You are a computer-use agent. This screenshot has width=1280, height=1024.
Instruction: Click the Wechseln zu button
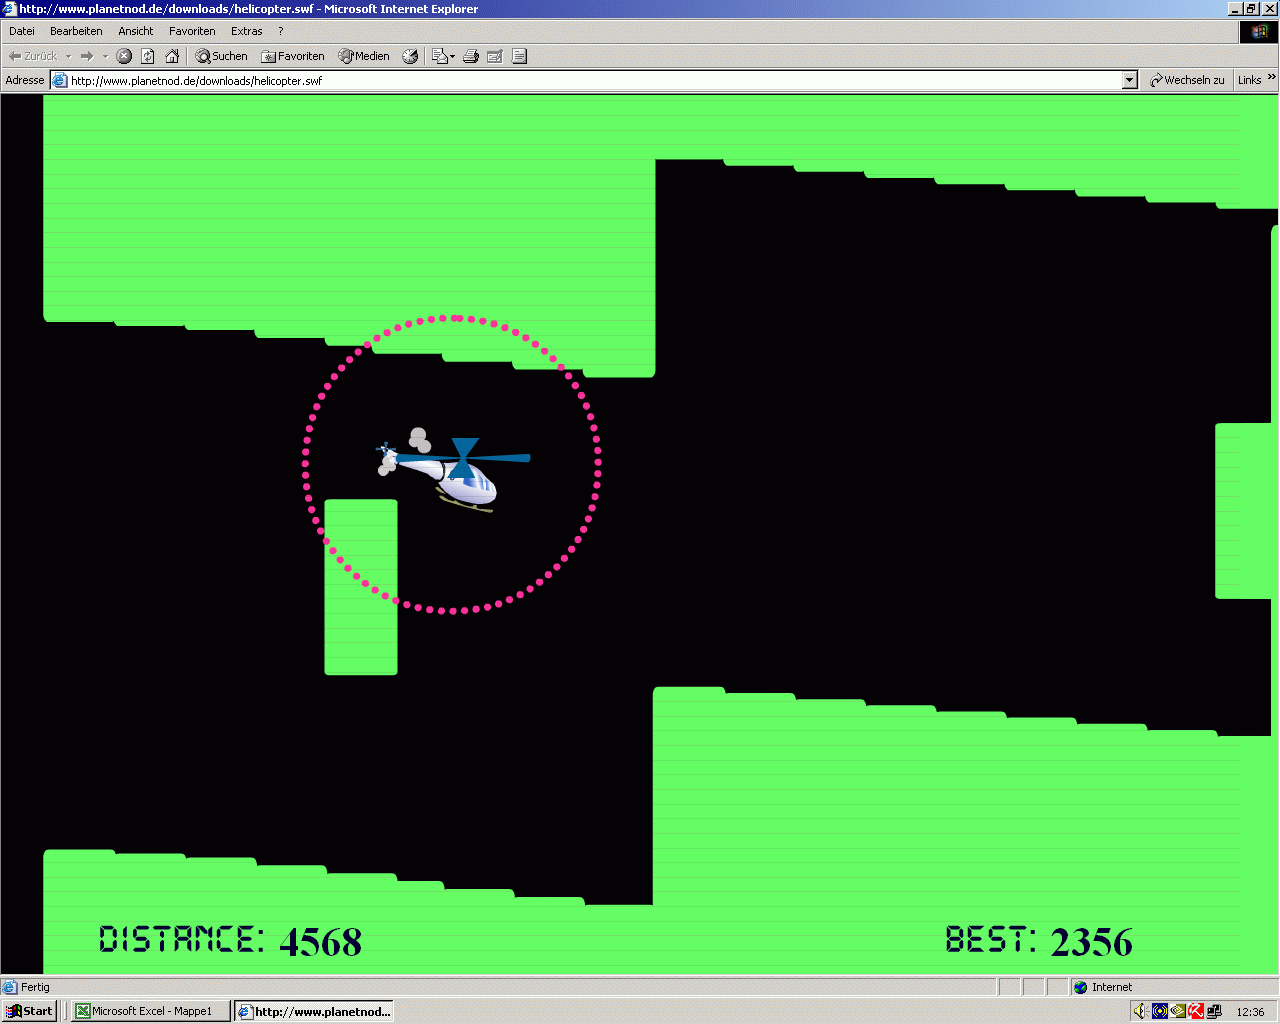tap(1187, 80)
